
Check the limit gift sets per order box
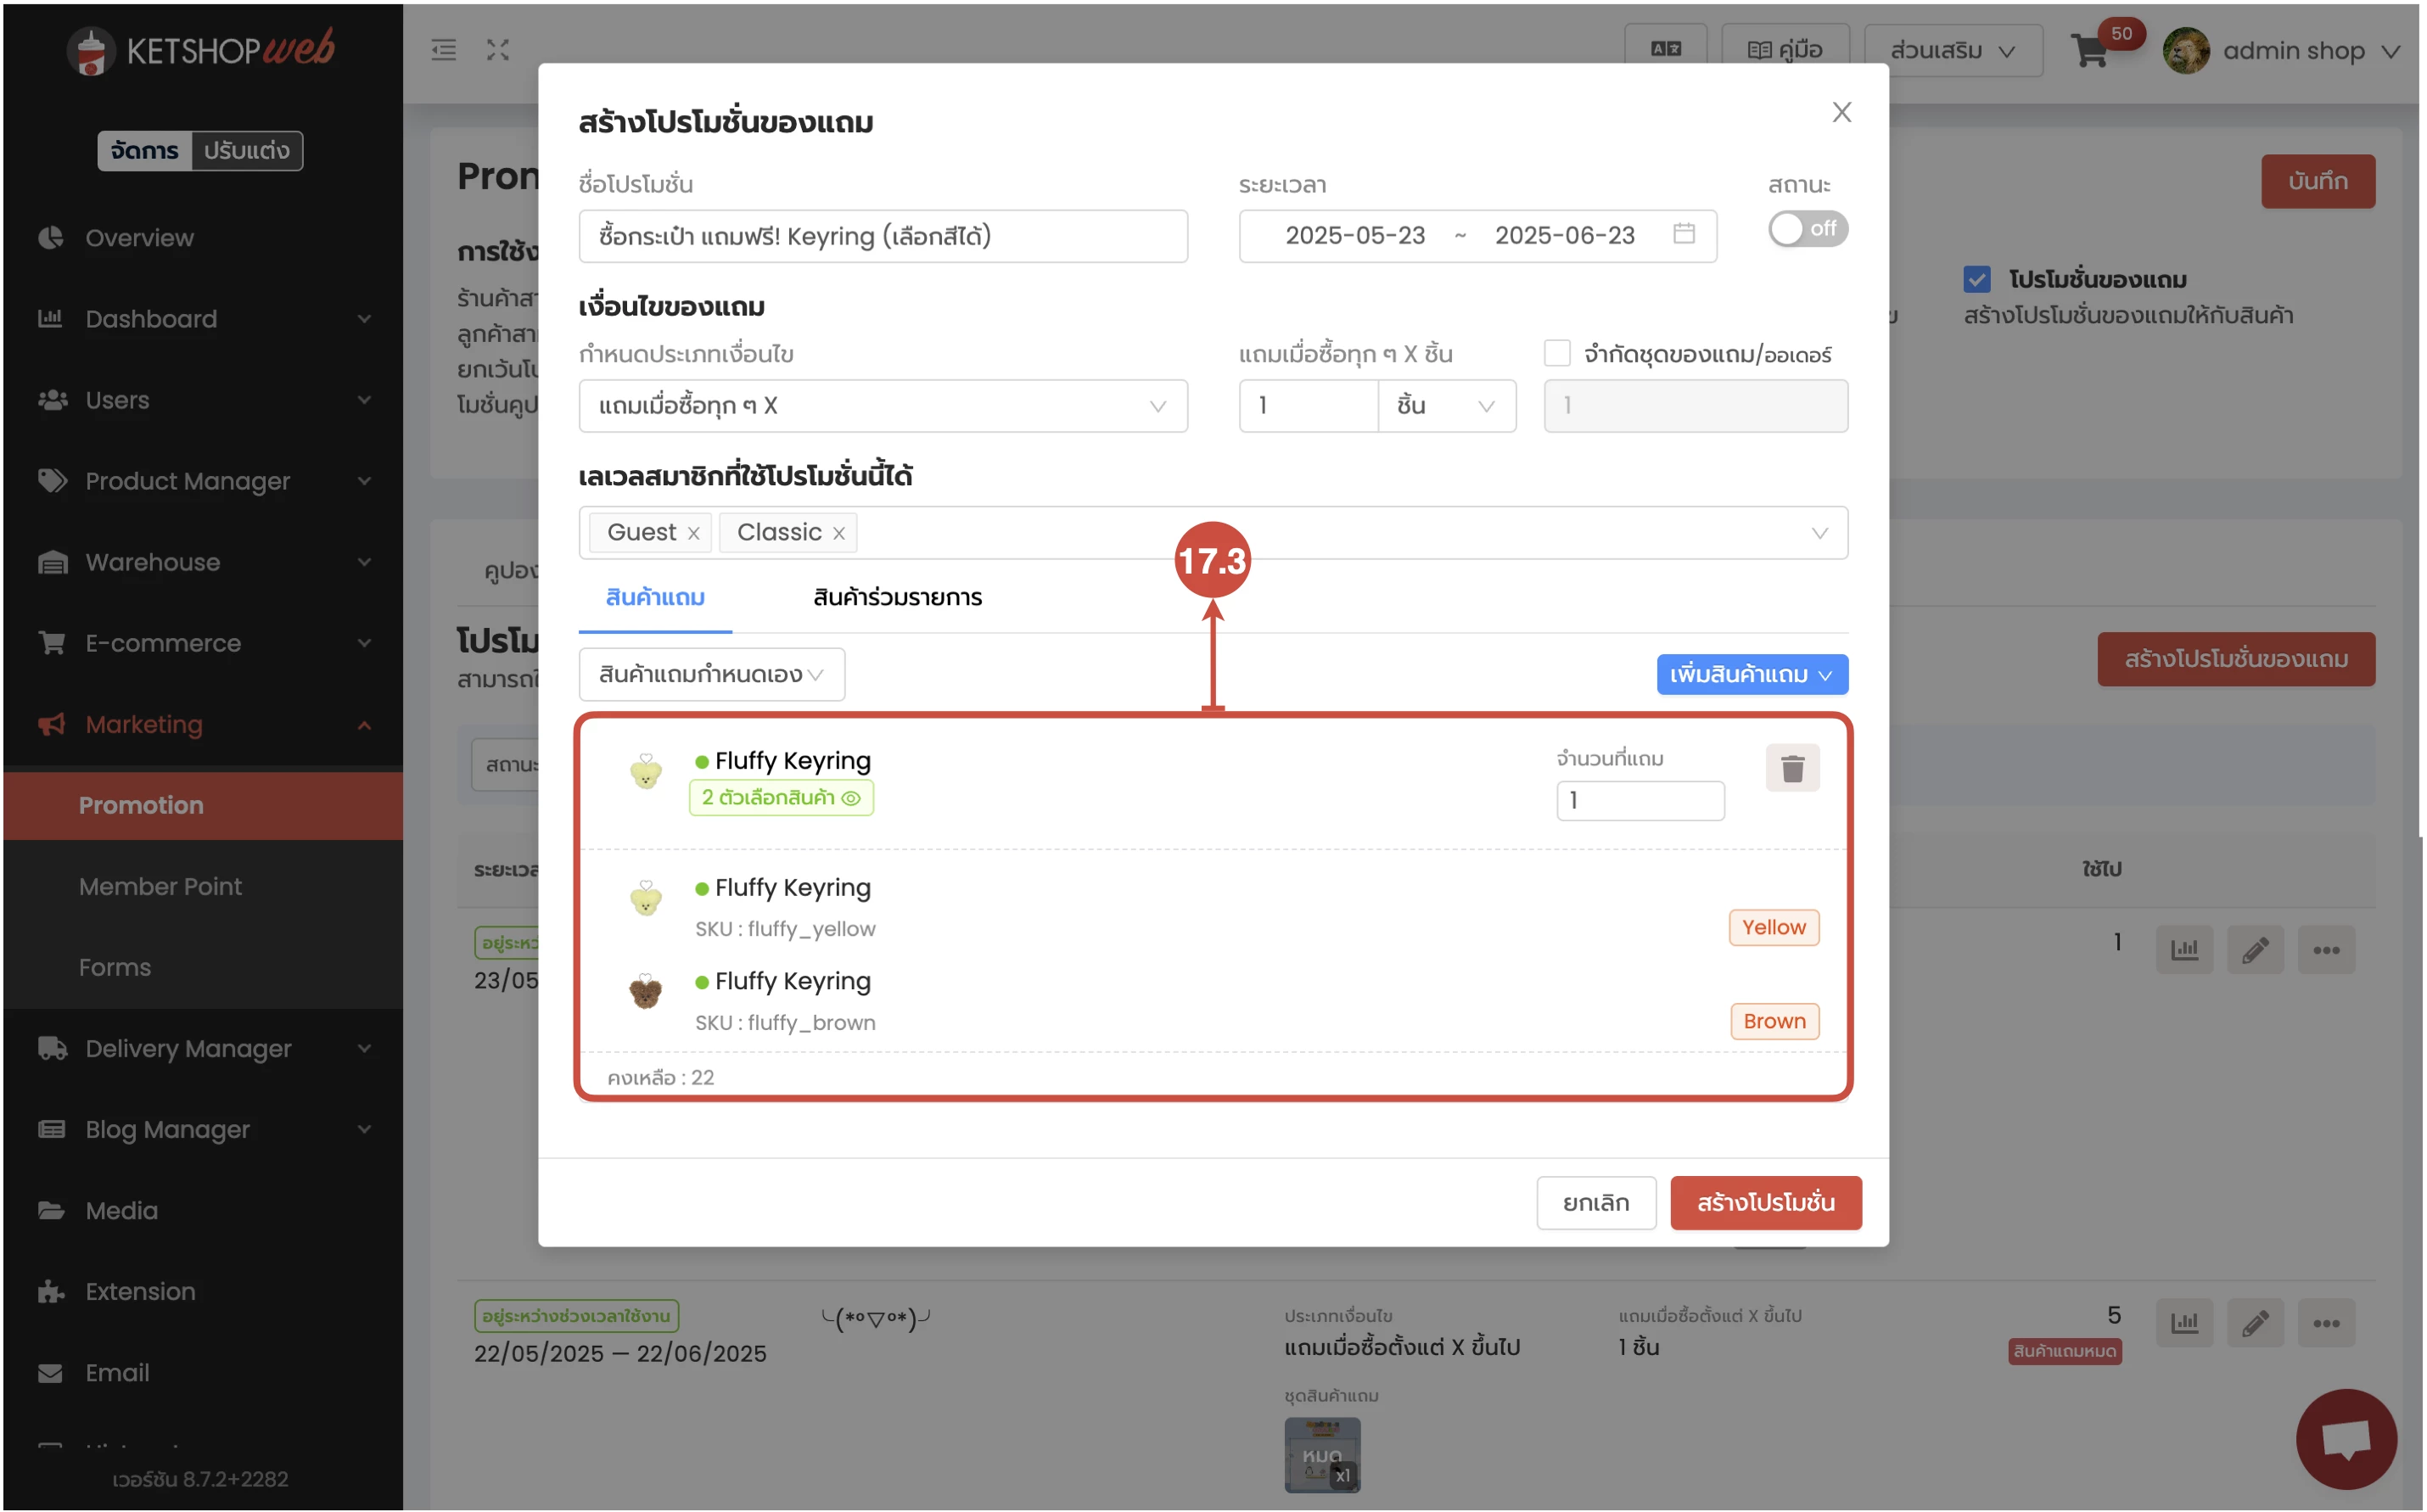(x=1557, y=353)
